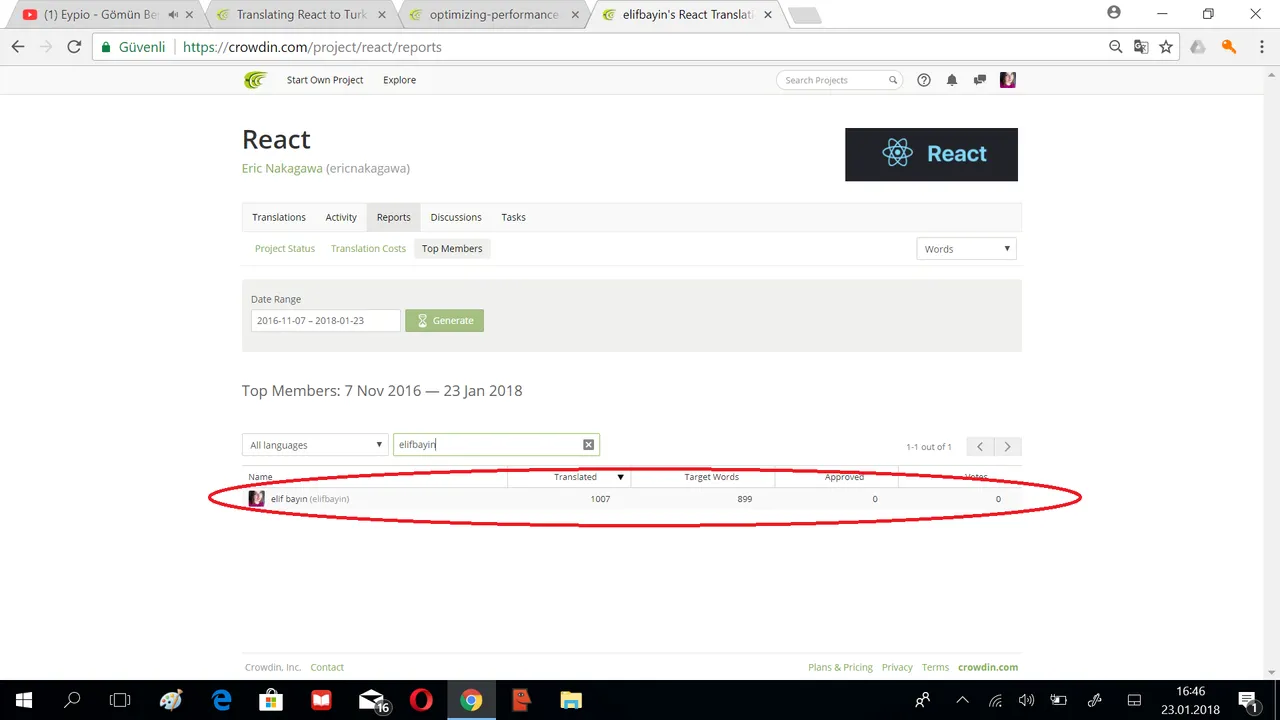Click the green secure lock icon
This screenshot has width=1280, height=720.
click(x=105, y=47)
